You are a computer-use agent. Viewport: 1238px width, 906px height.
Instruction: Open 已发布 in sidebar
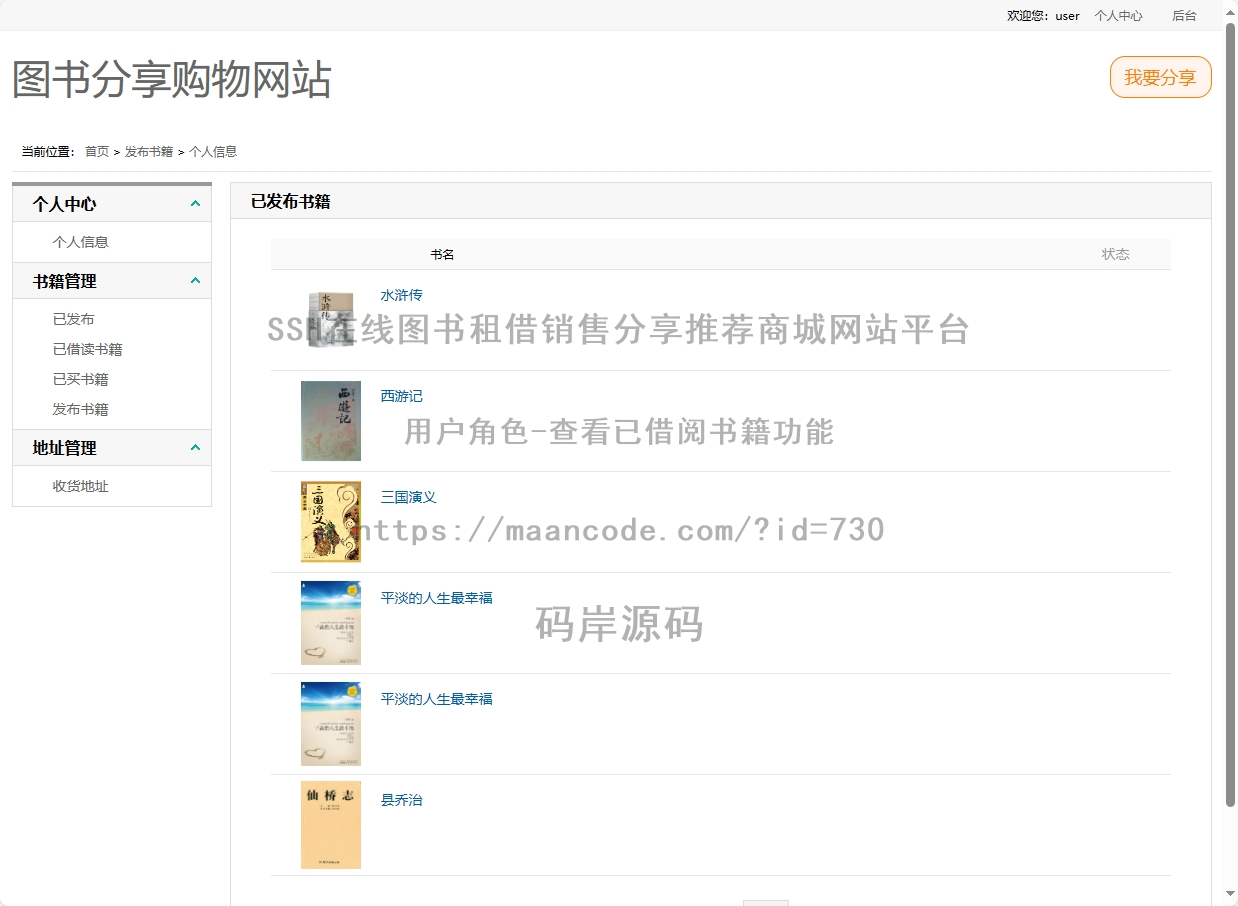(x=74, y=319)
